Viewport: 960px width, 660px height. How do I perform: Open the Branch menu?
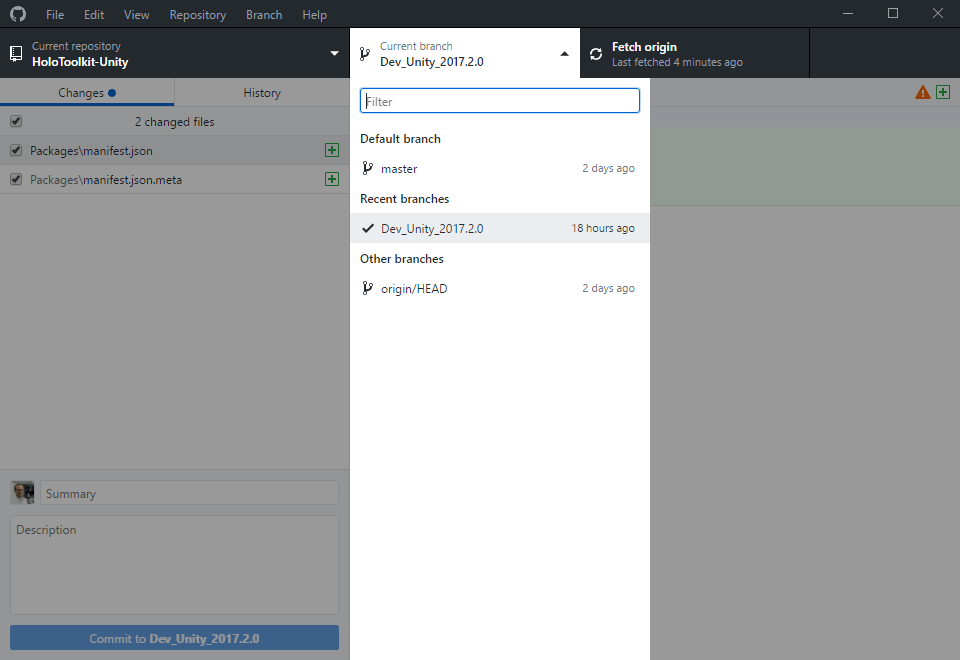click(264, 15)
